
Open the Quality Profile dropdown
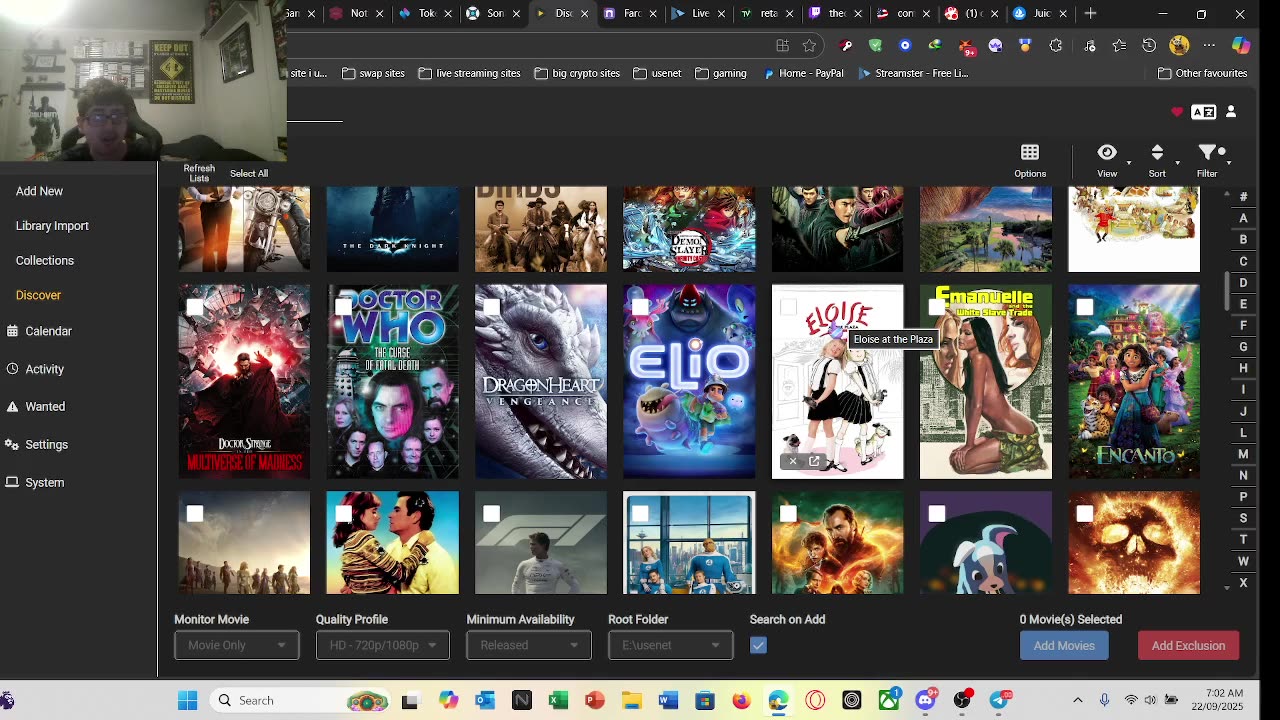pos(382,646)
